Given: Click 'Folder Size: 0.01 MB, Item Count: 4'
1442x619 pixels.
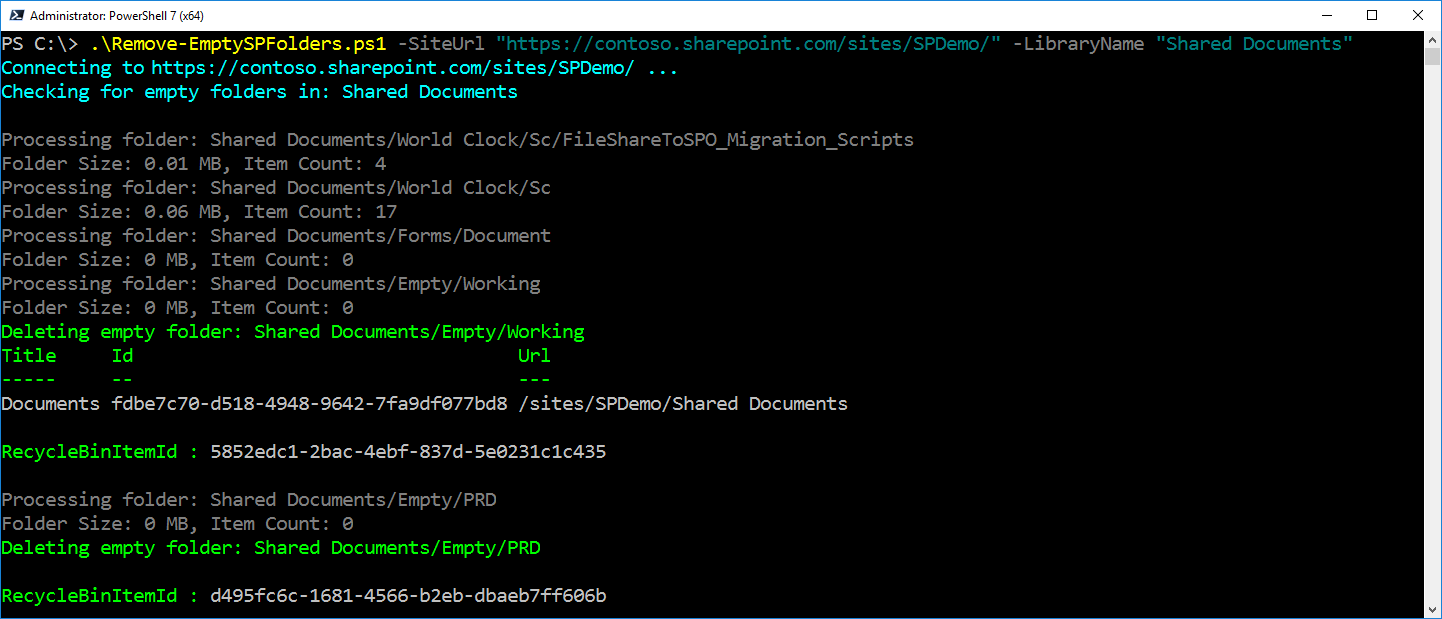Looking at the screenshot, I should [x=194, y=164].
